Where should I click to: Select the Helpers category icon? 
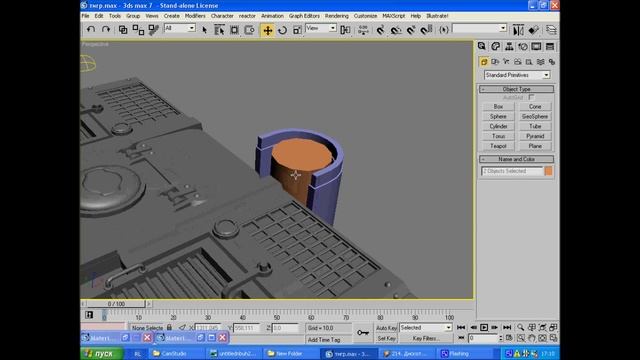pyautogui.click(x=529, y=62)
